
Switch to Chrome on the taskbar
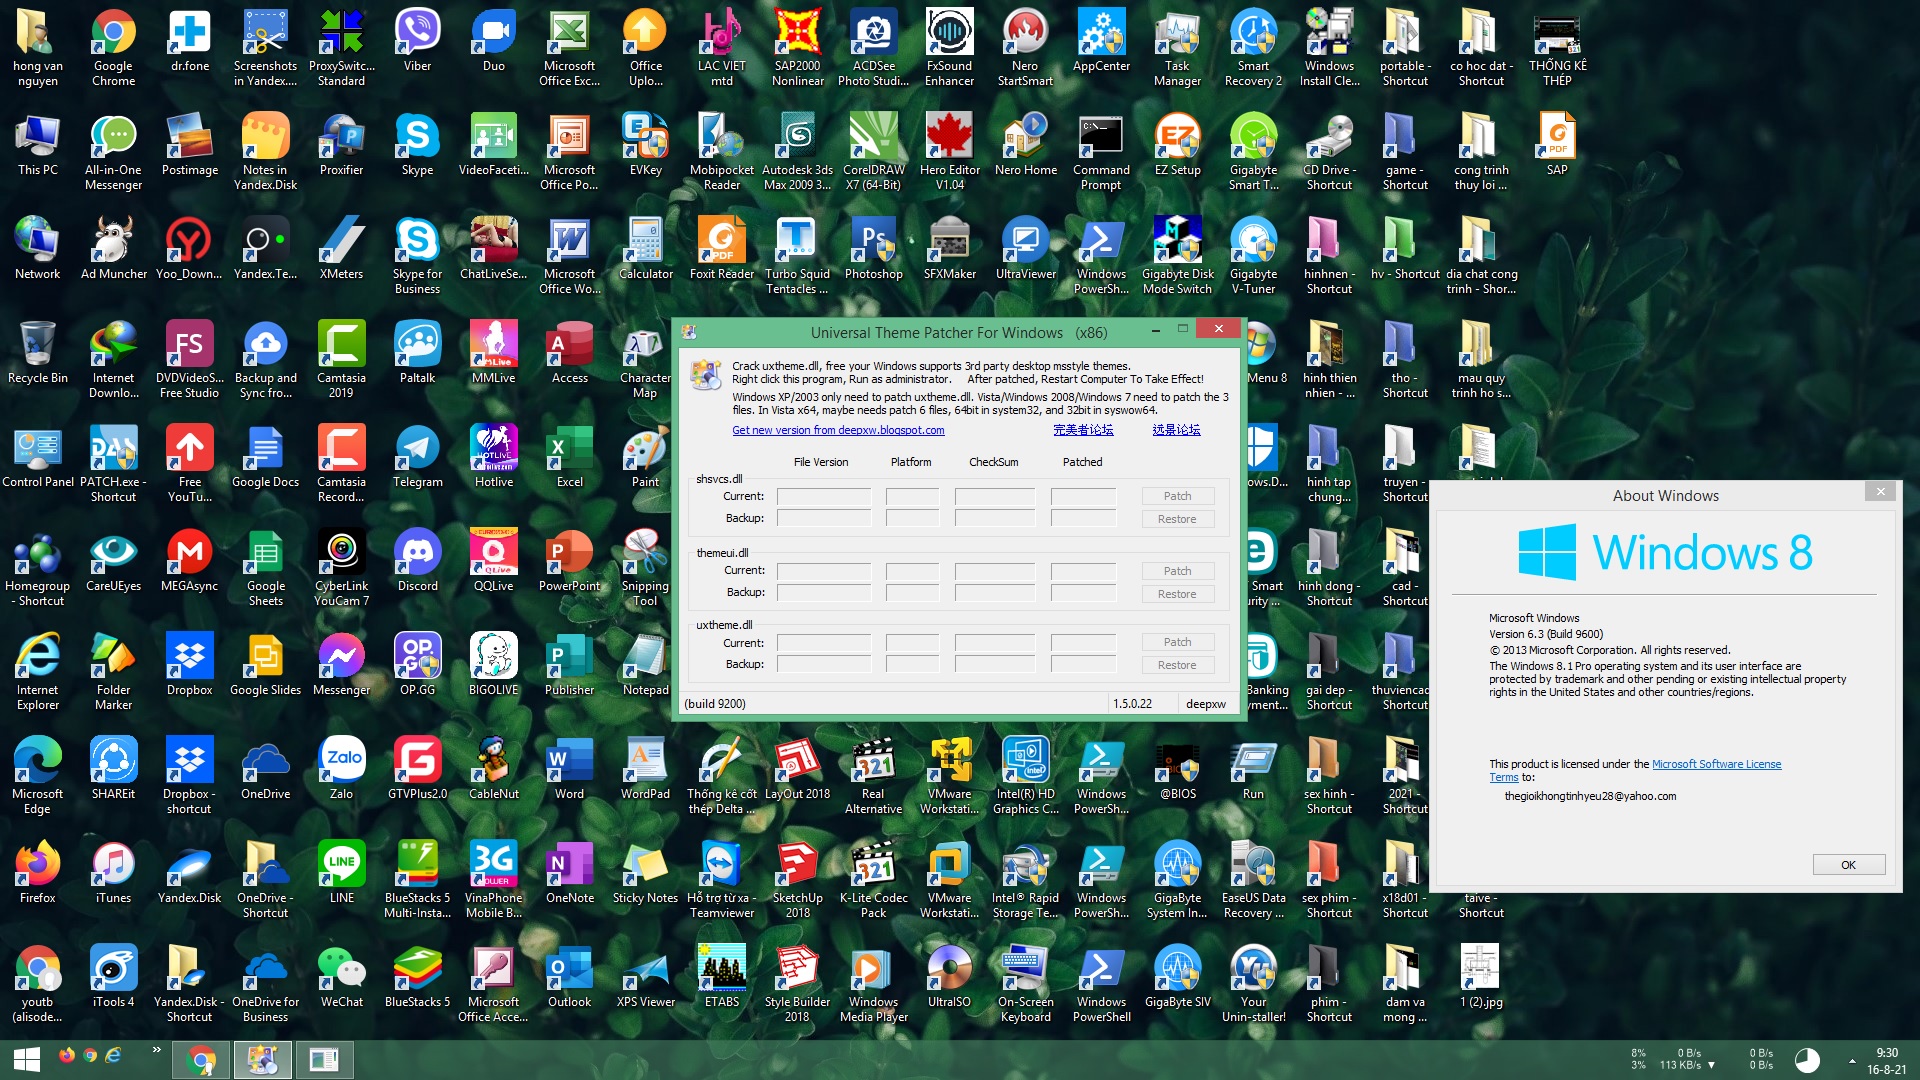[x=202, y=1059]
